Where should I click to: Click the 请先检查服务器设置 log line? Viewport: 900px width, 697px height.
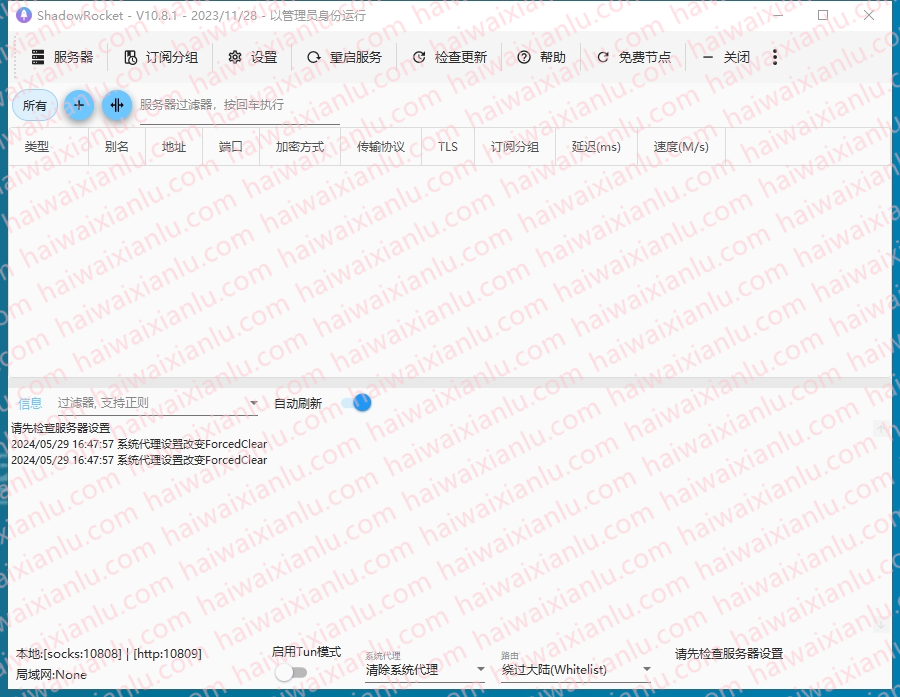pyautogui.click(x=61, y=428)
